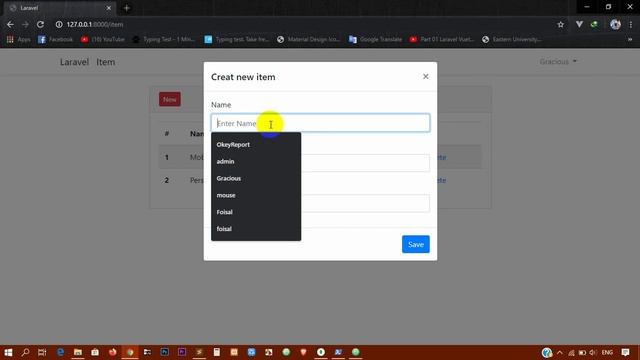Screen dimensions: 640x360
Task: Choose the capitalized Foisal suggestion
Action: pos(256,212)
